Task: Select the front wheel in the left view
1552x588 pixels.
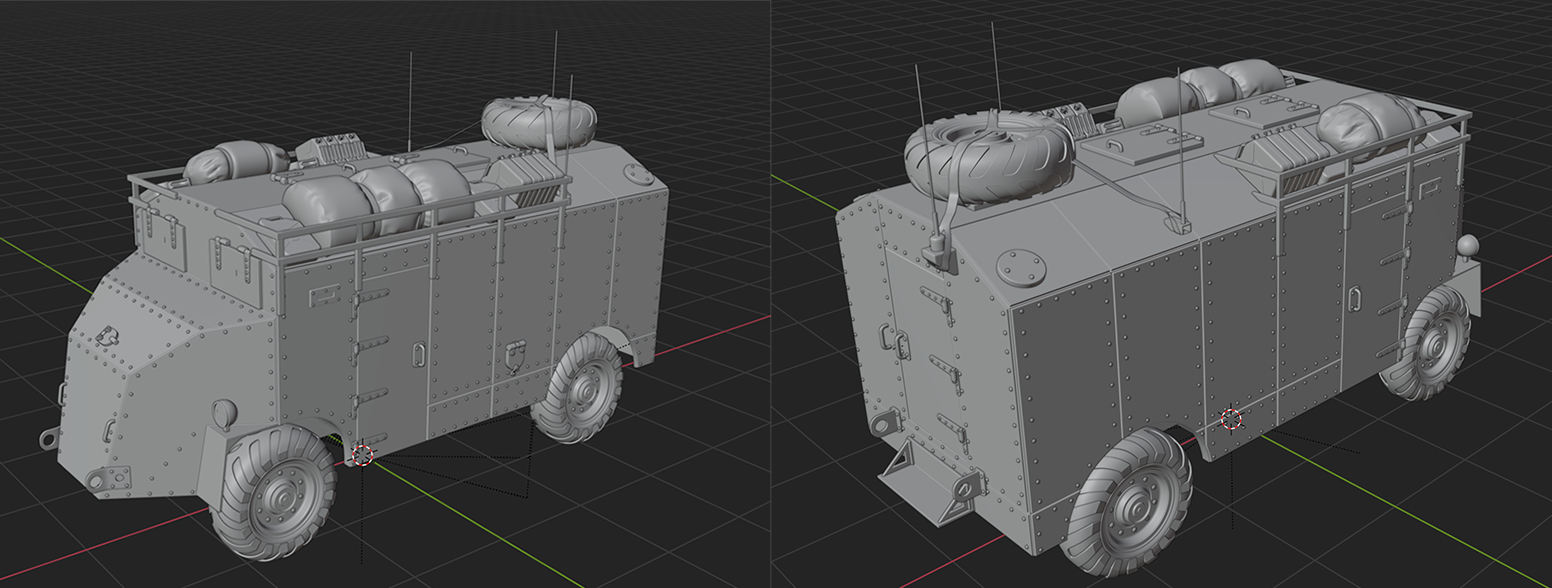Action: pos(274,492)
